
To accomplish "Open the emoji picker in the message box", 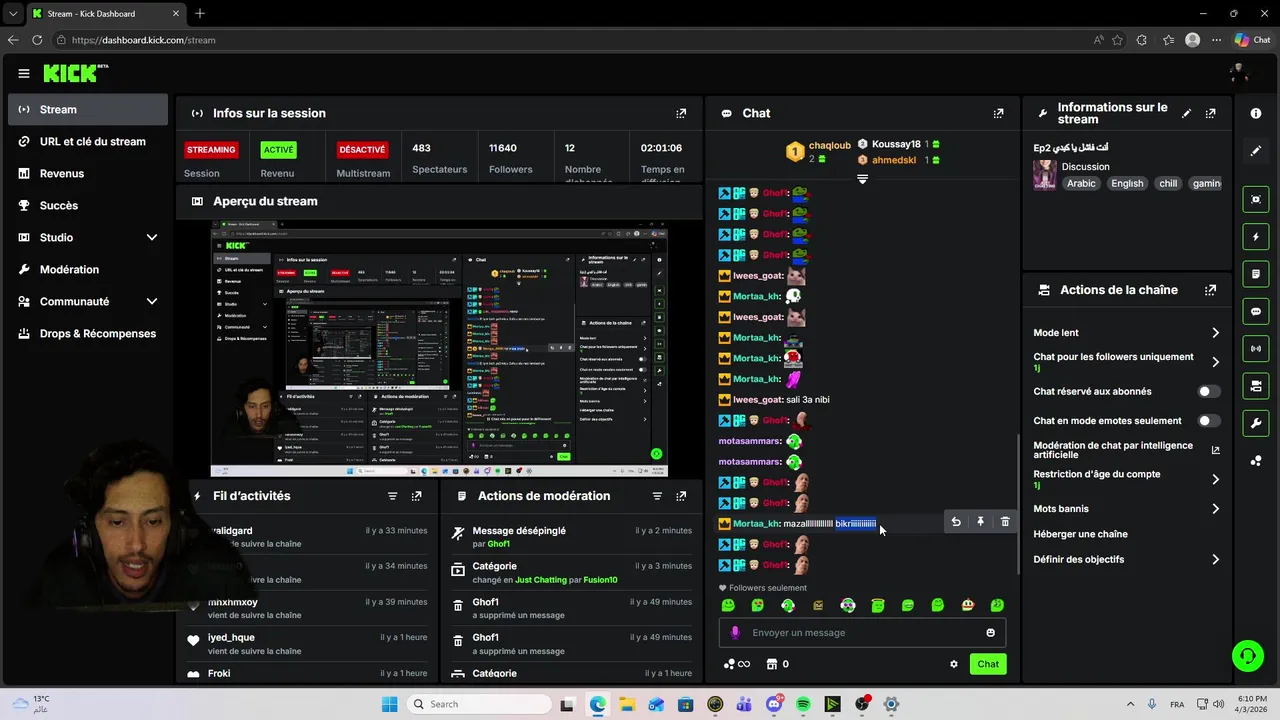I will [x=991, y=632].
